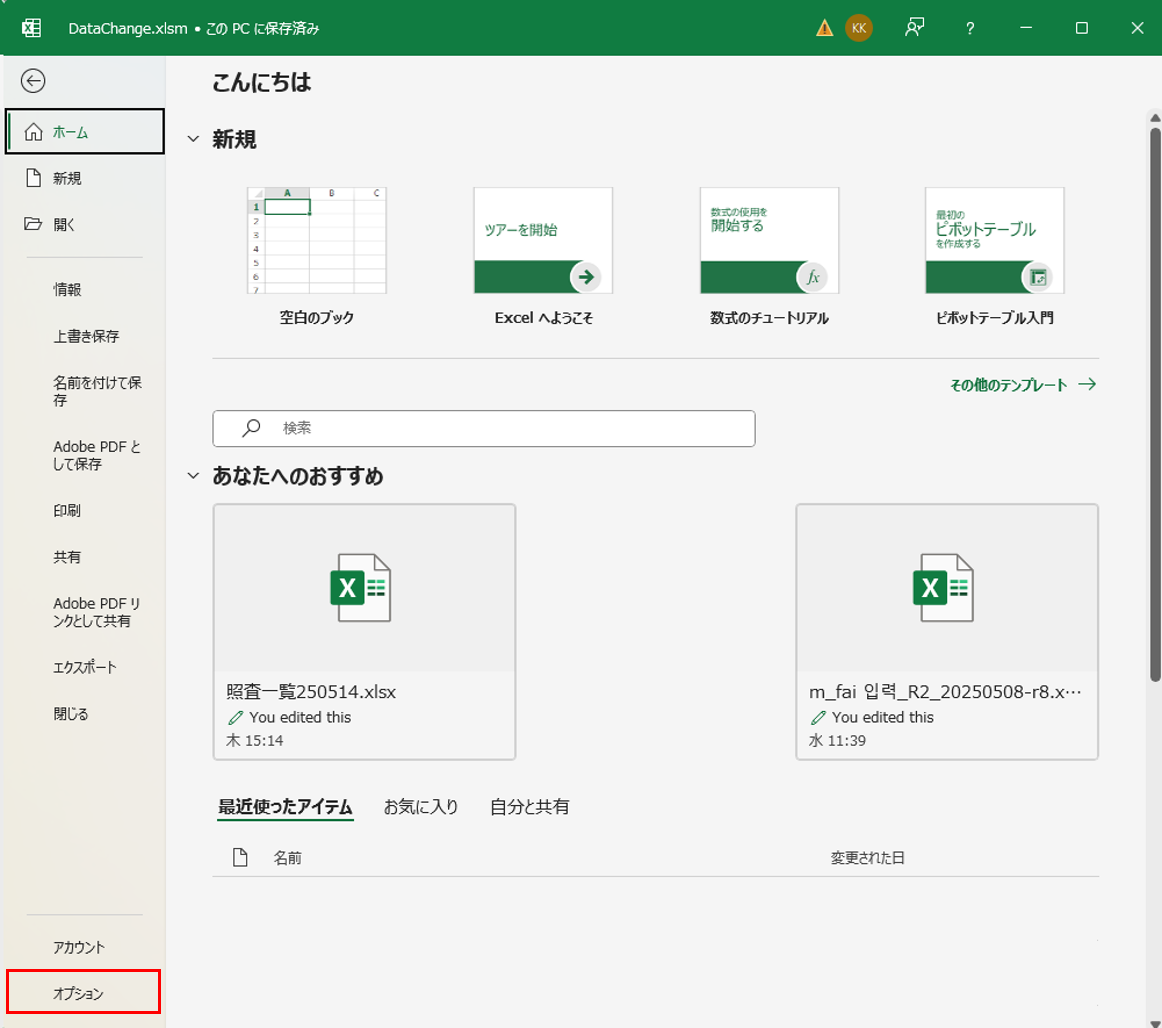Collapse the 新規 section
Viewport: 1162px width, 1028px height.
(x=193, y=139)
